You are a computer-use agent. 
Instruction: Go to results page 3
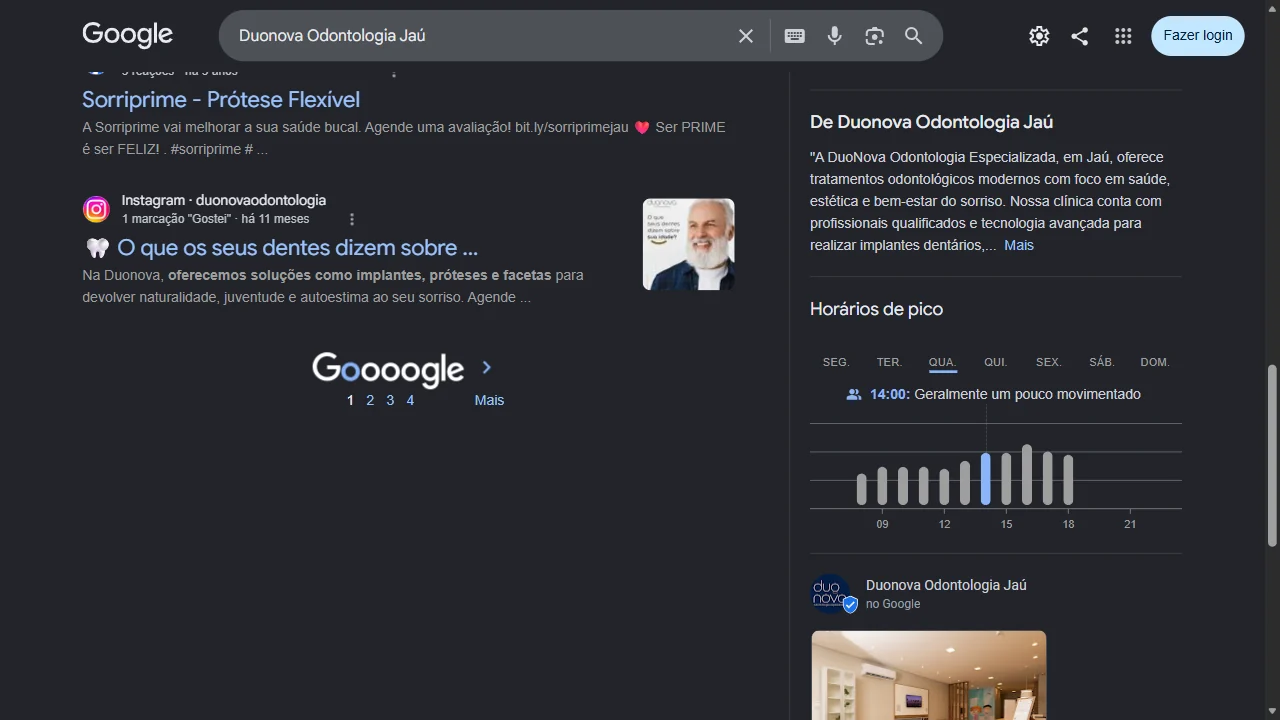point(390,400)
